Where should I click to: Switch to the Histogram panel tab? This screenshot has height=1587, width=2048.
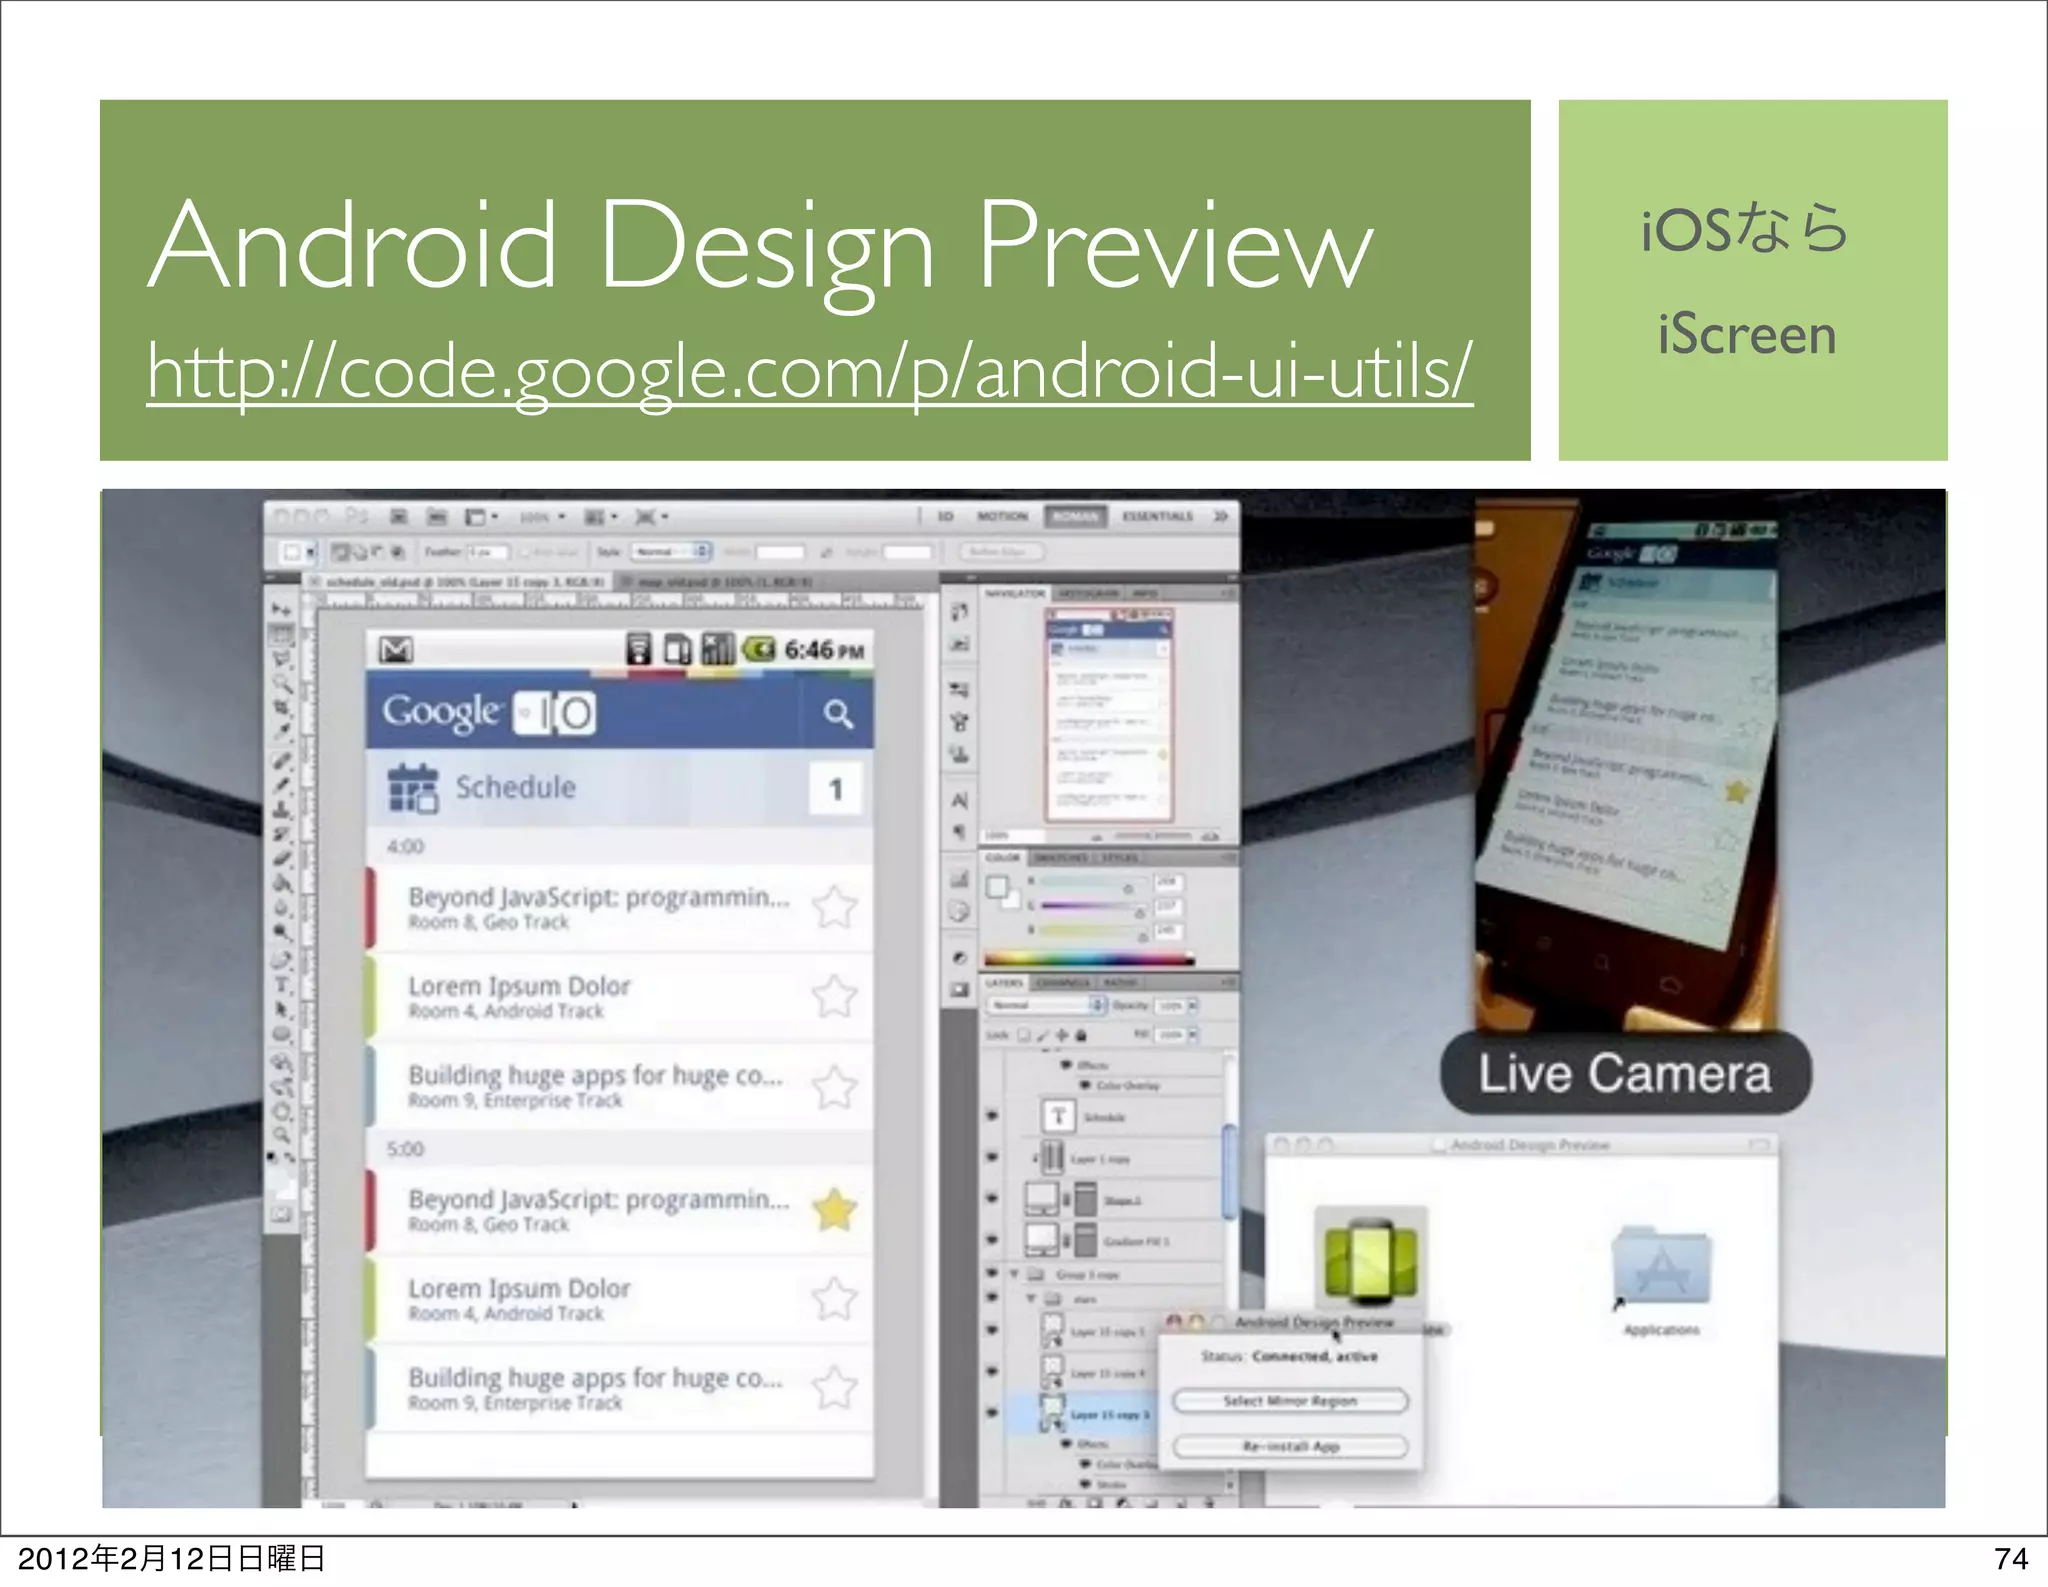coord(1088,593)
